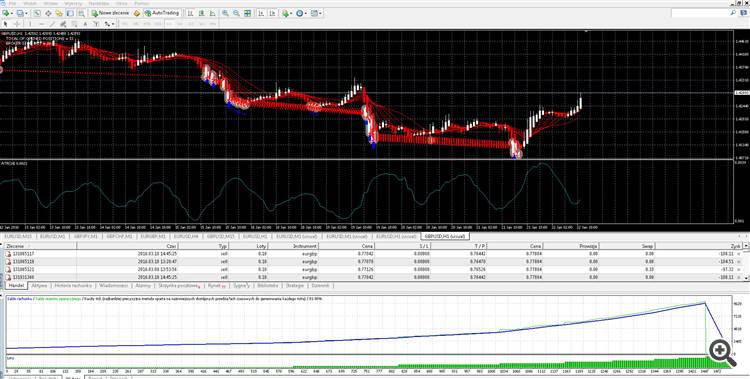Switch to the Handel terminal tab
This screenshot has height=379, width=750.
tap(16, 286)
